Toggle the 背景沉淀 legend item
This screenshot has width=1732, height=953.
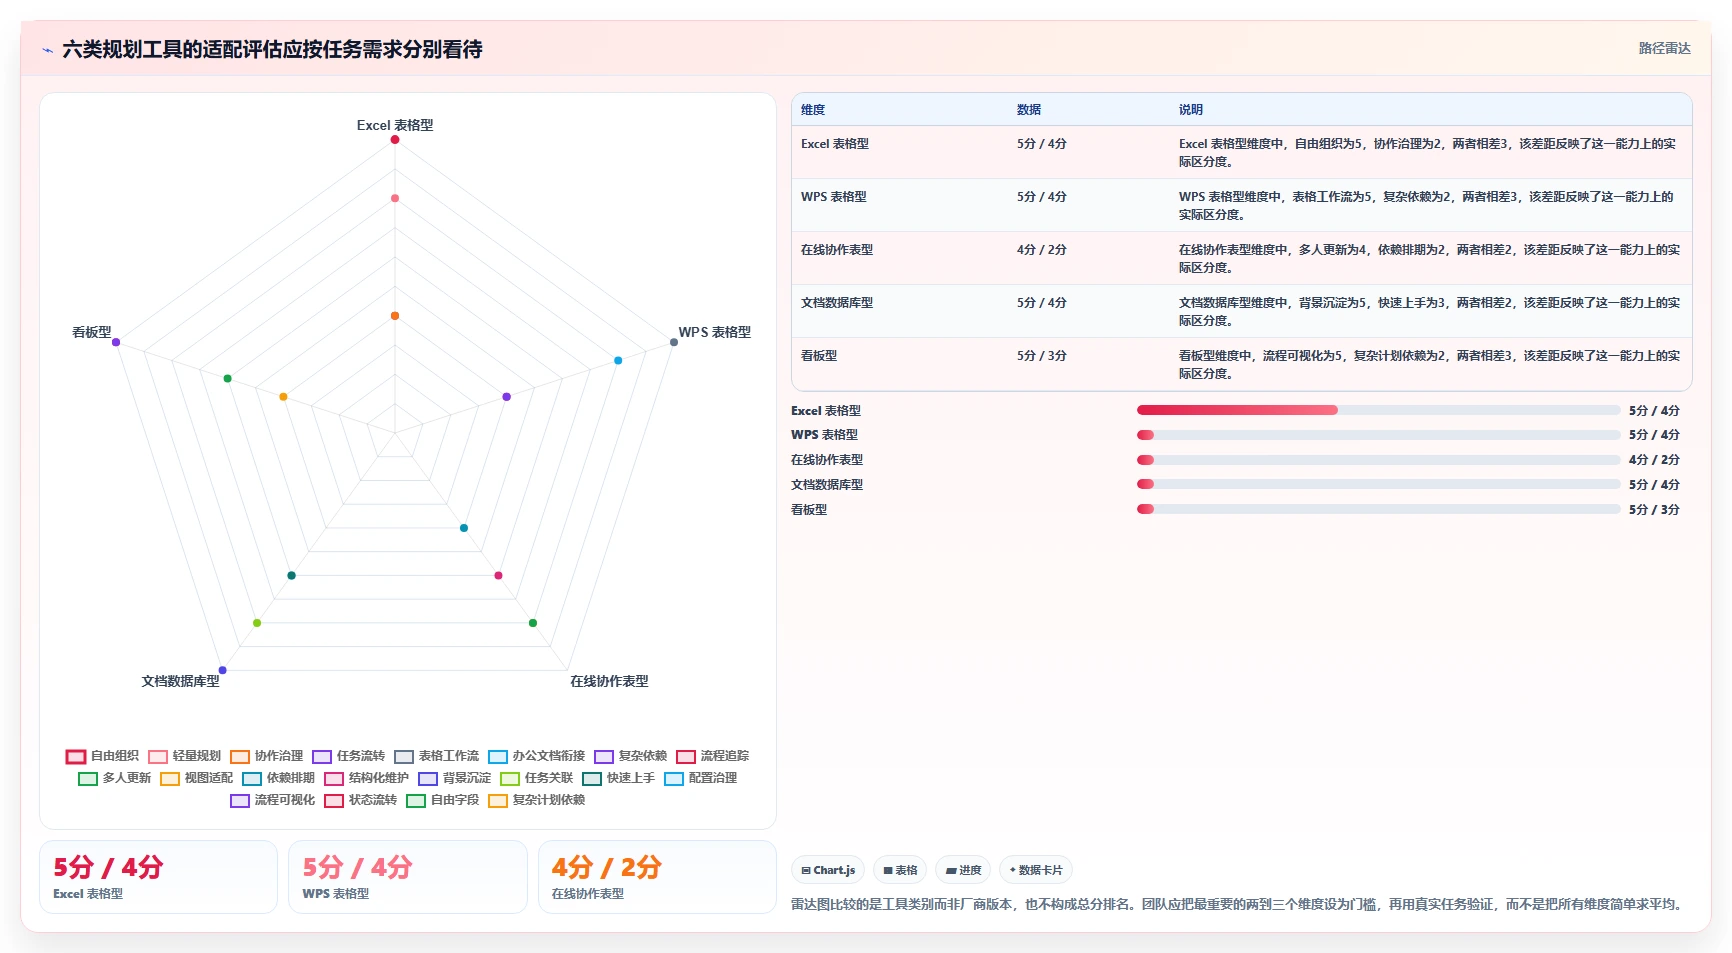pos(454,778)
